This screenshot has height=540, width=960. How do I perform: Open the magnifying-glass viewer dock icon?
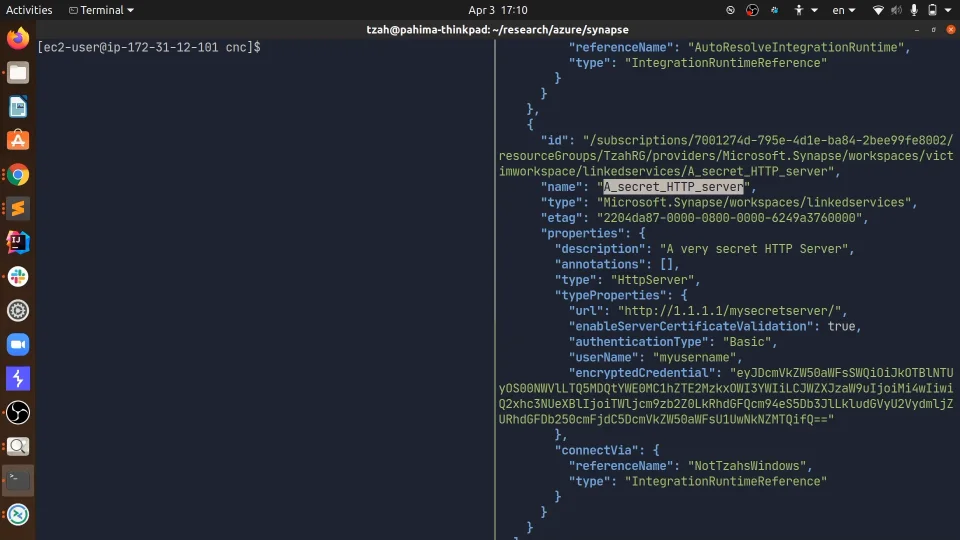18,446
